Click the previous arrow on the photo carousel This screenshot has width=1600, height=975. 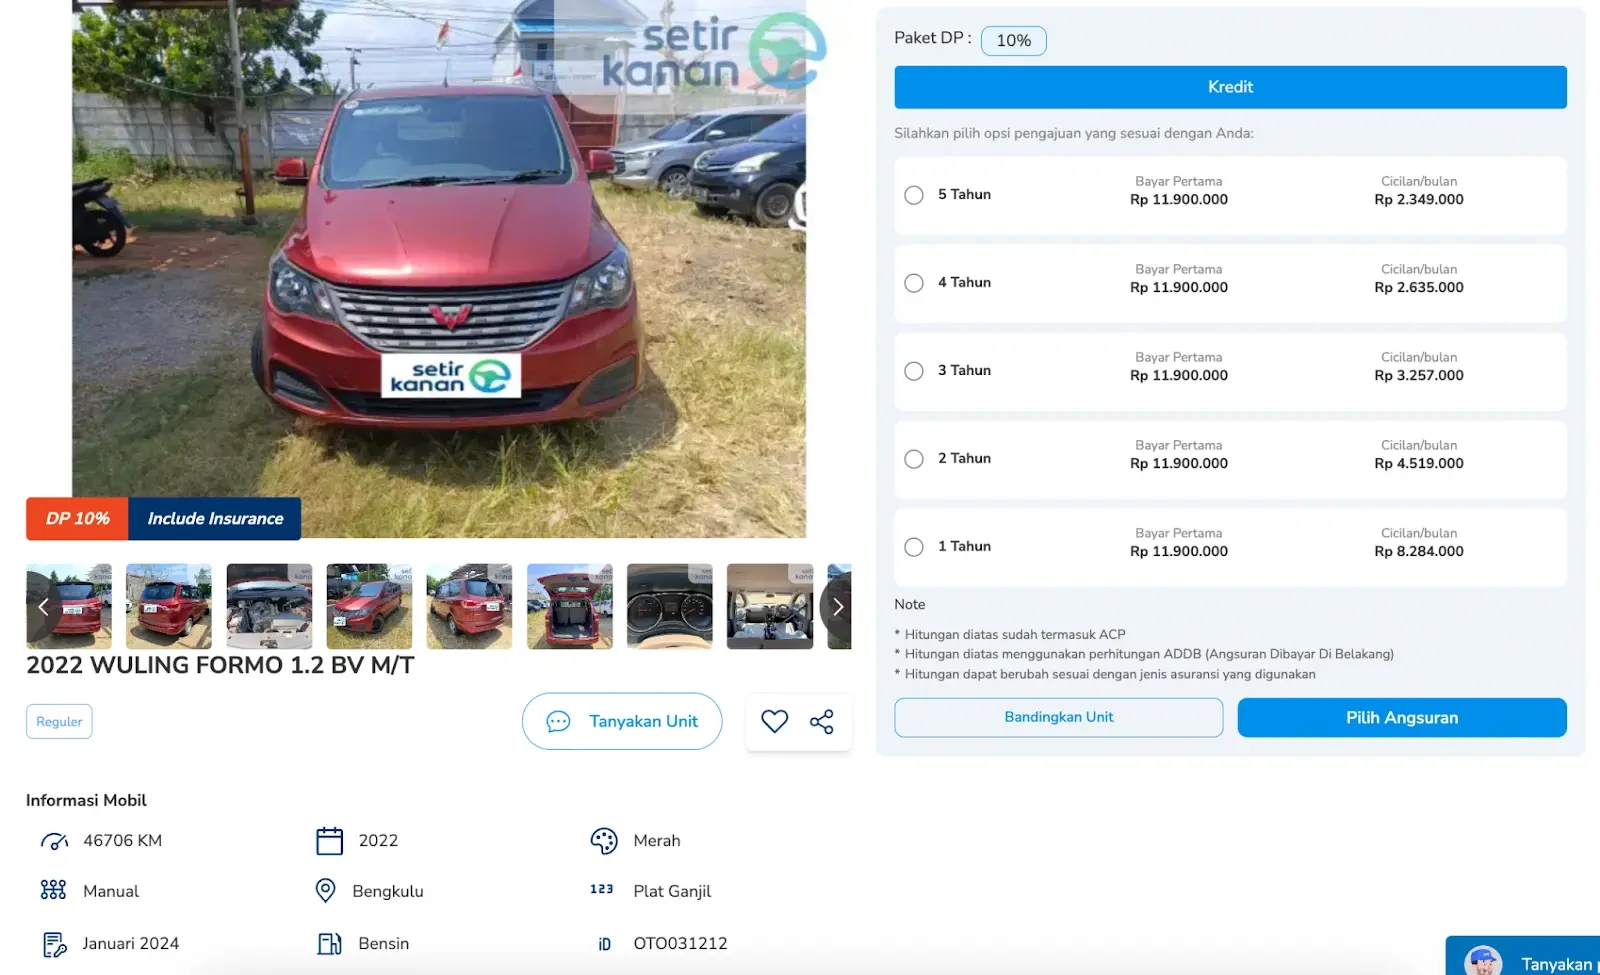pos(43,606)
